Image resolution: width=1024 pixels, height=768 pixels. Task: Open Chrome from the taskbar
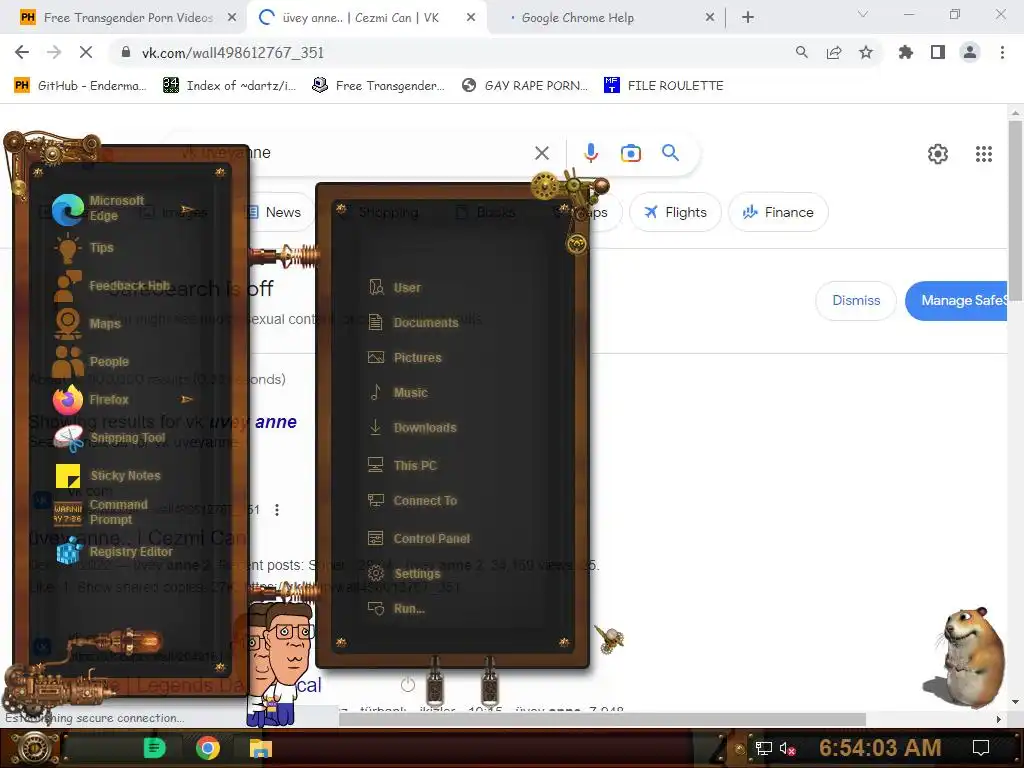click(x=208, y=748)
